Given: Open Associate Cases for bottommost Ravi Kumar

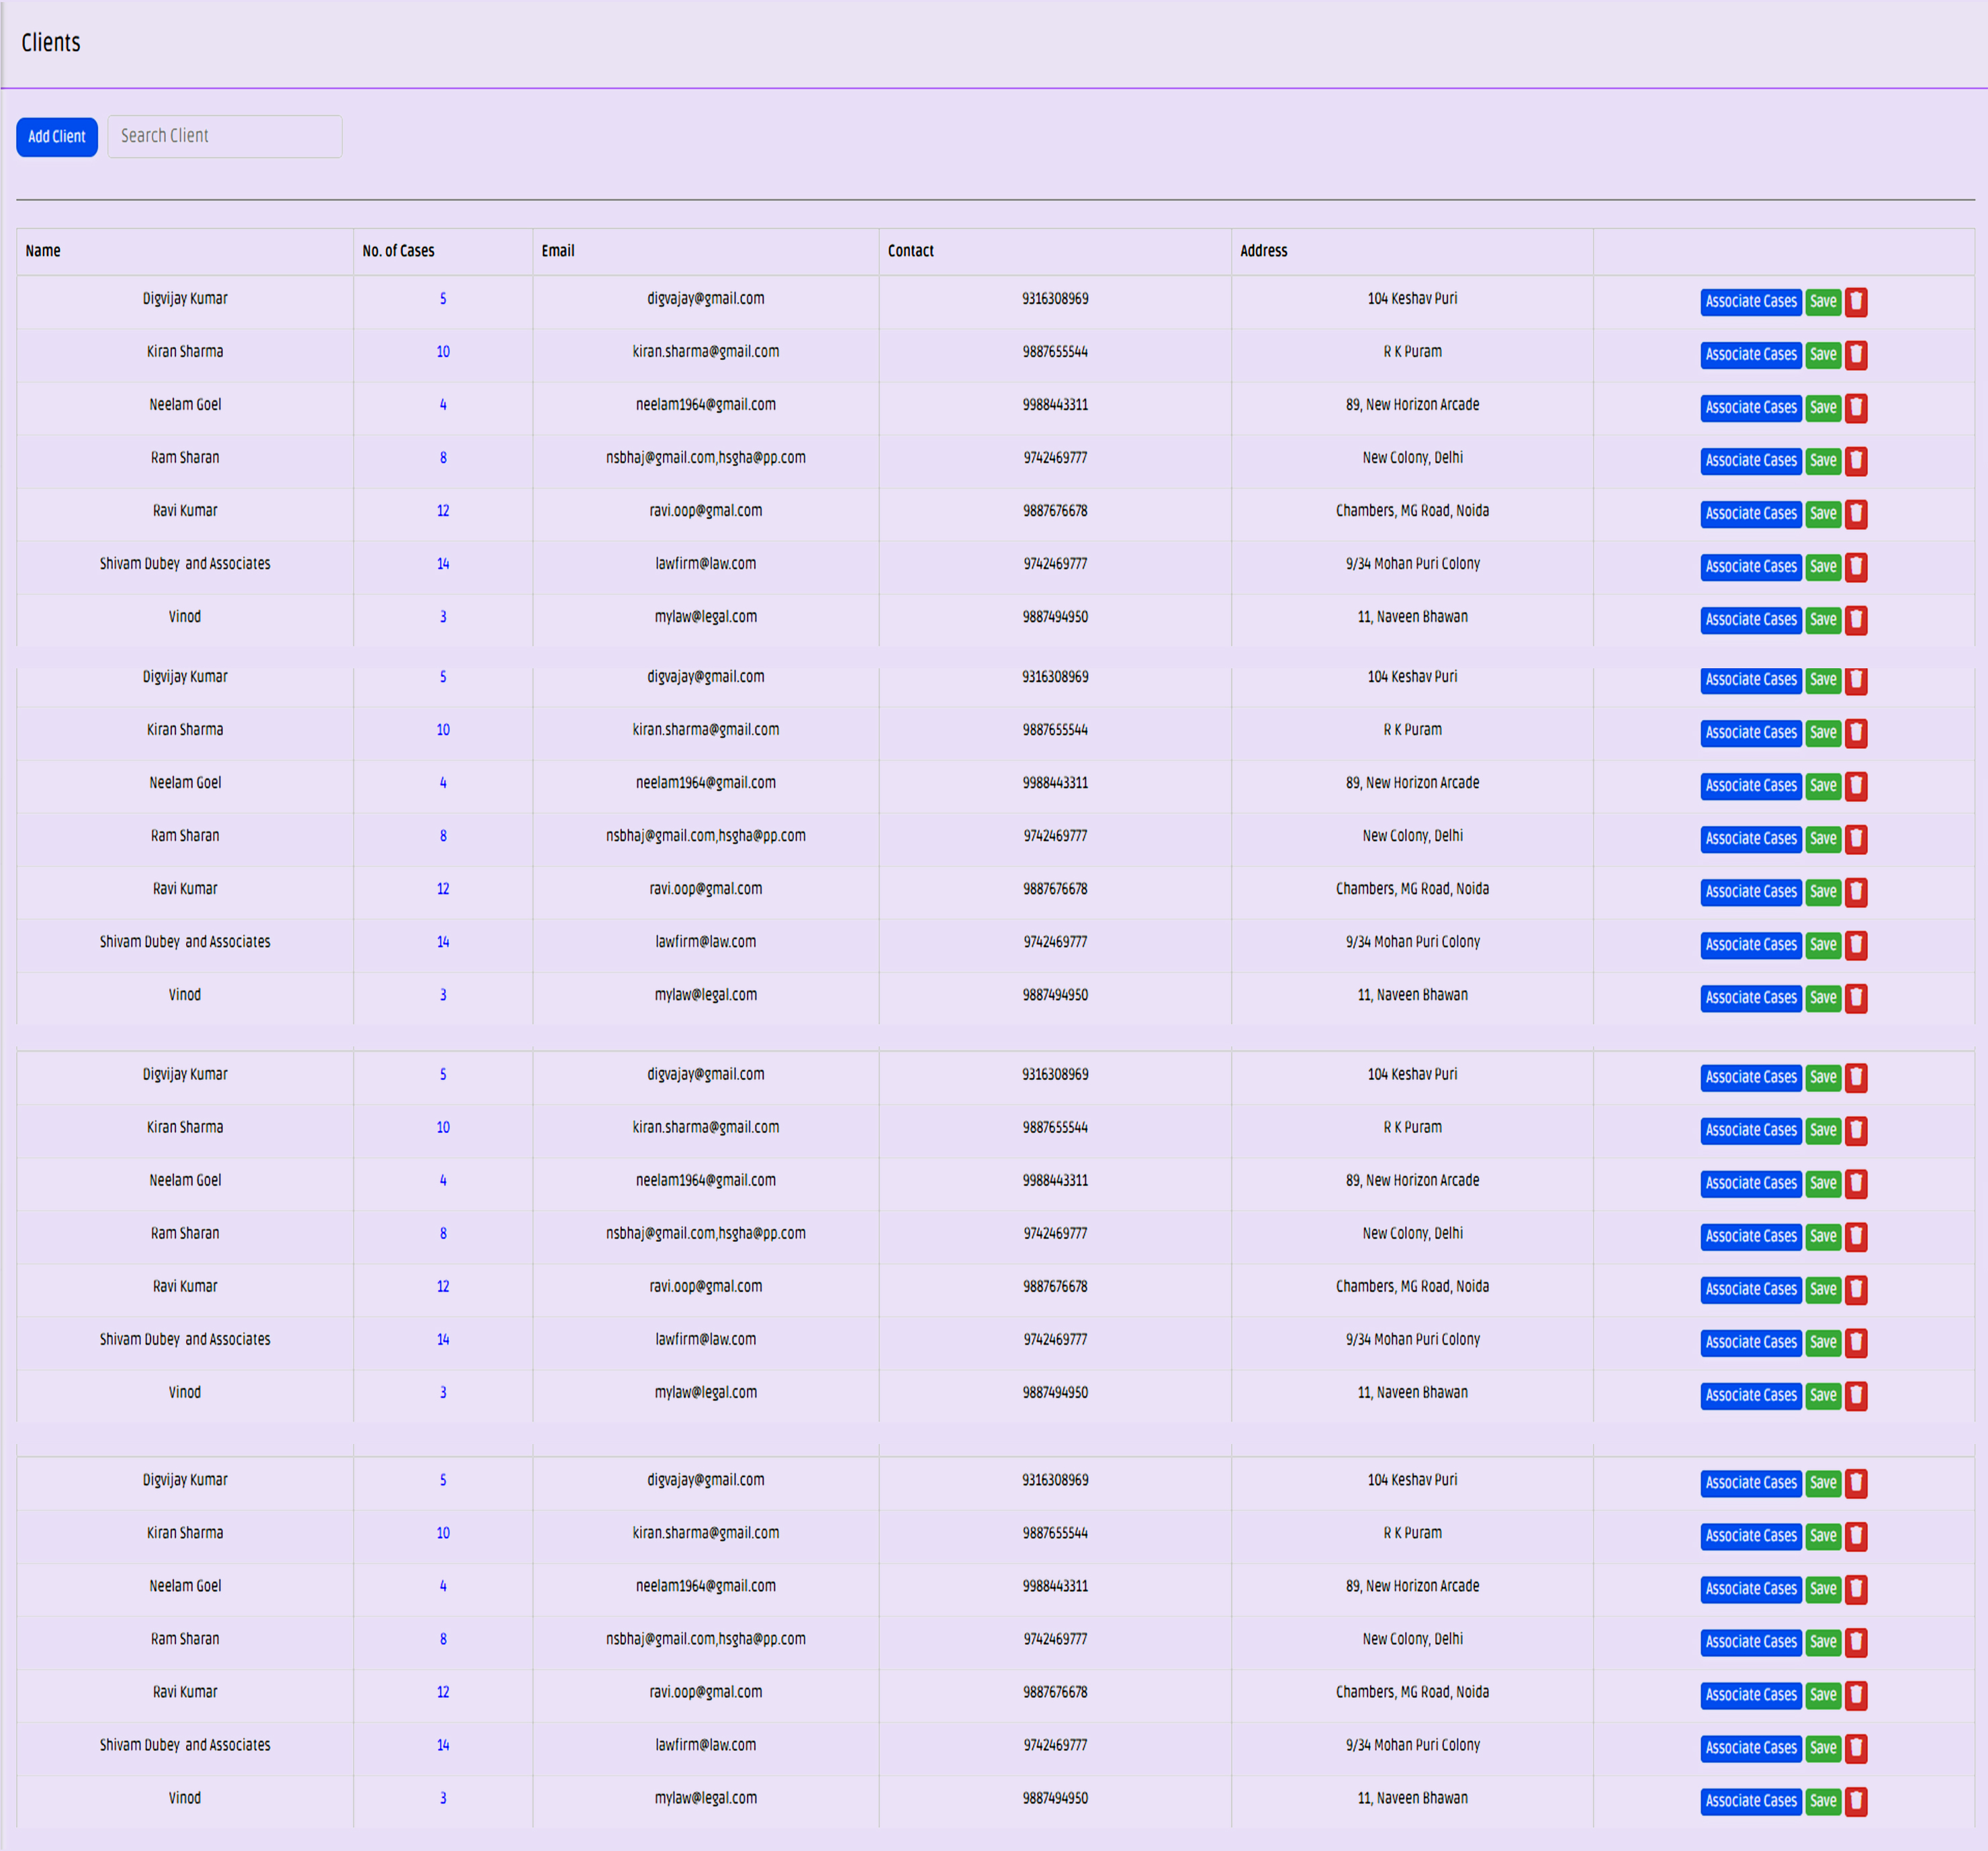Looking at the screenshot, I should coord(1750,1696).
